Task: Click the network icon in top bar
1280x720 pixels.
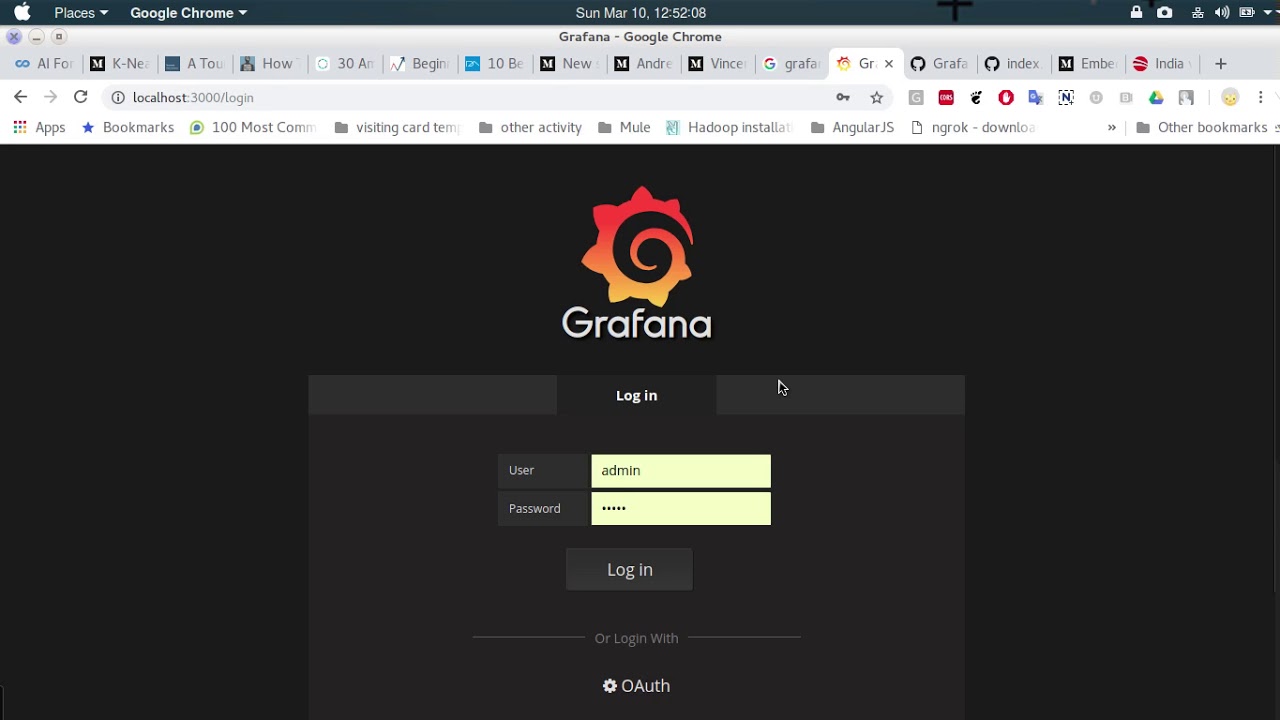Action: [1197, 12]
